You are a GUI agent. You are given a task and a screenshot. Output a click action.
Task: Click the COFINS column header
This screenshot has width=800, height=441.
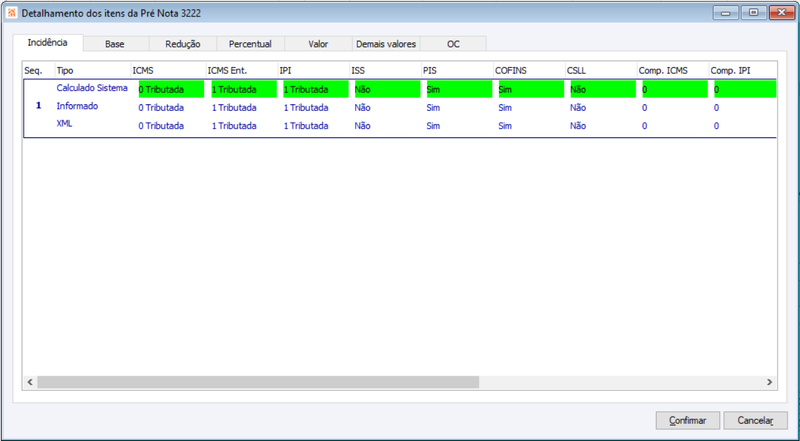tap(530, 71)
